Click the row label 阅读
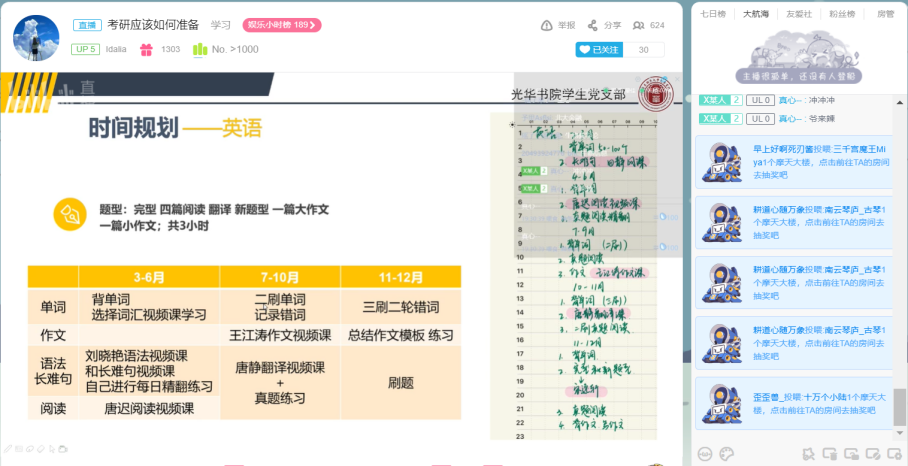The image size is (908, 466). (x=53, y=409)
